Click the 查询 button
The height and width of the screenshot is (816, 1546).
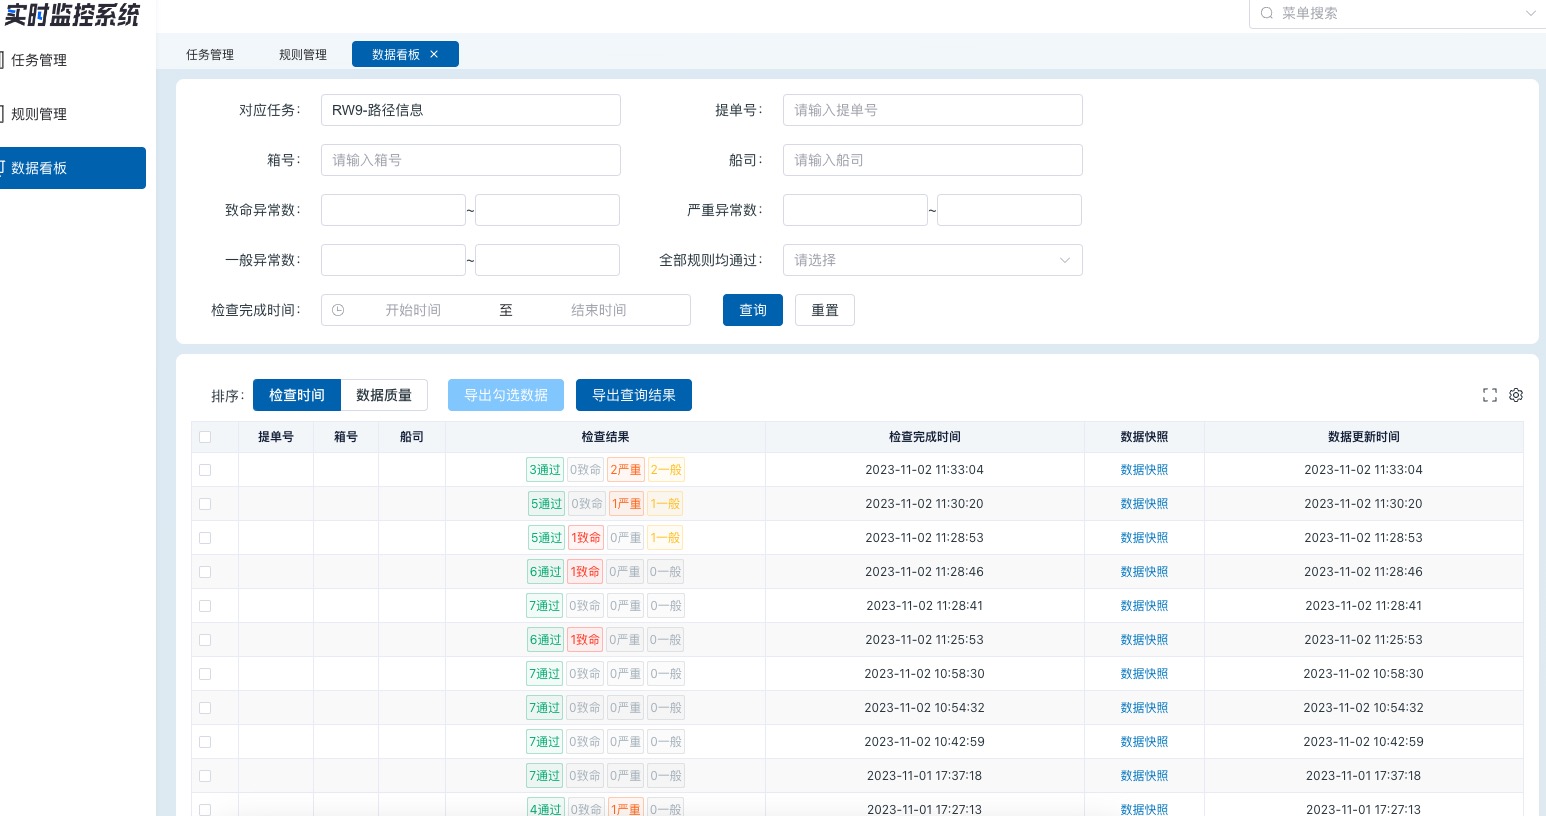[x=753, y=310]
